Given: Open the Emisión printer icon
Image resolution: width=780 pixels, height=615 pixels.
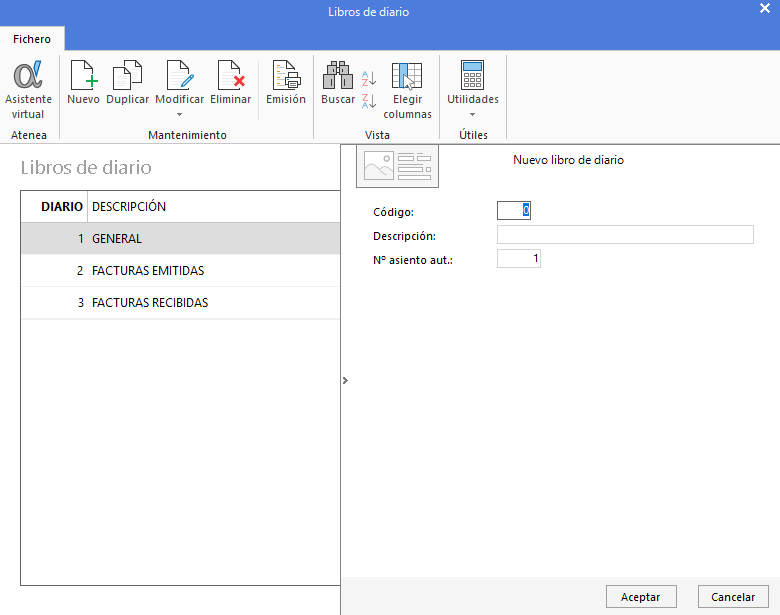Looking at the screenshot, I should tap(286, 75).
